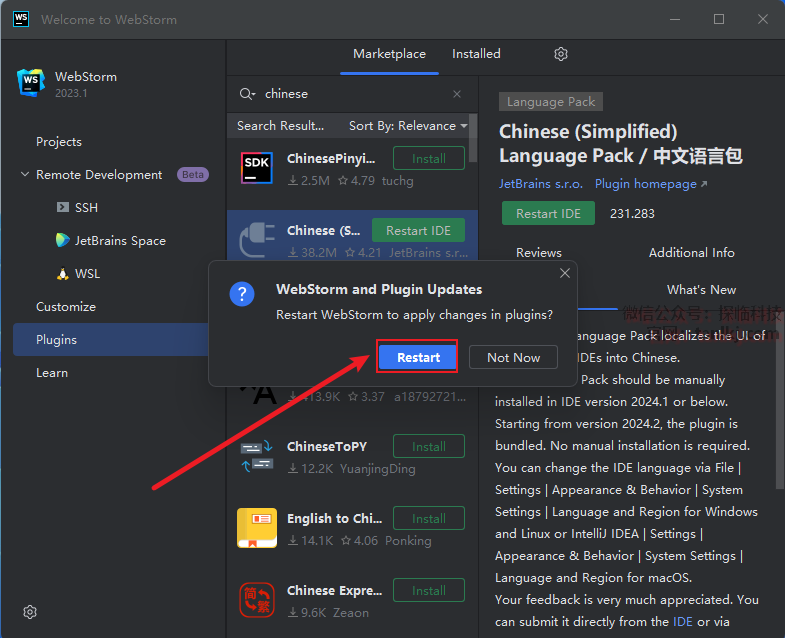
Task: Select English to Chi... plugin name
Action: 334,518
